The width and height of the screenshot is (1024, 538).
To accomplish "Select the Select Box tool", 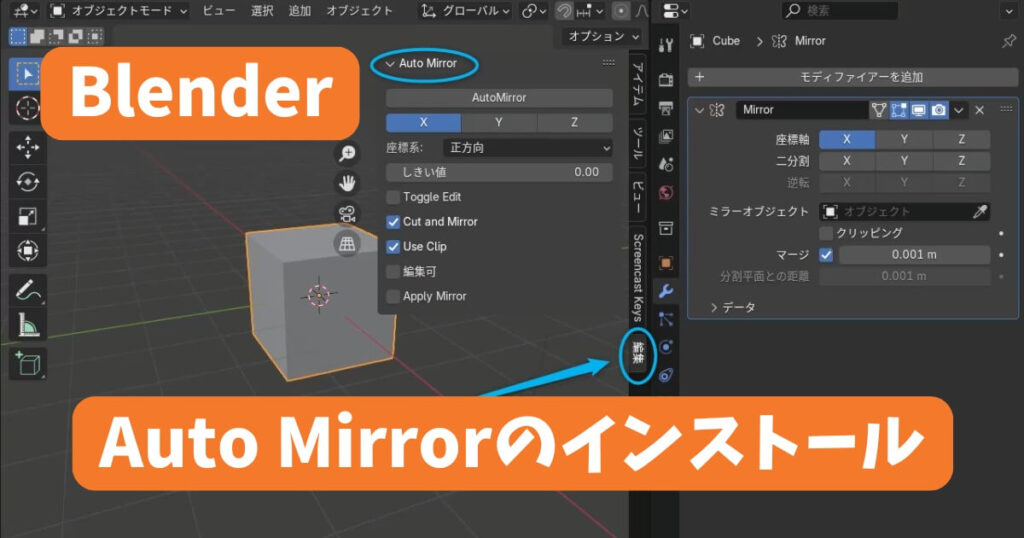I will [x=27, y=74].
